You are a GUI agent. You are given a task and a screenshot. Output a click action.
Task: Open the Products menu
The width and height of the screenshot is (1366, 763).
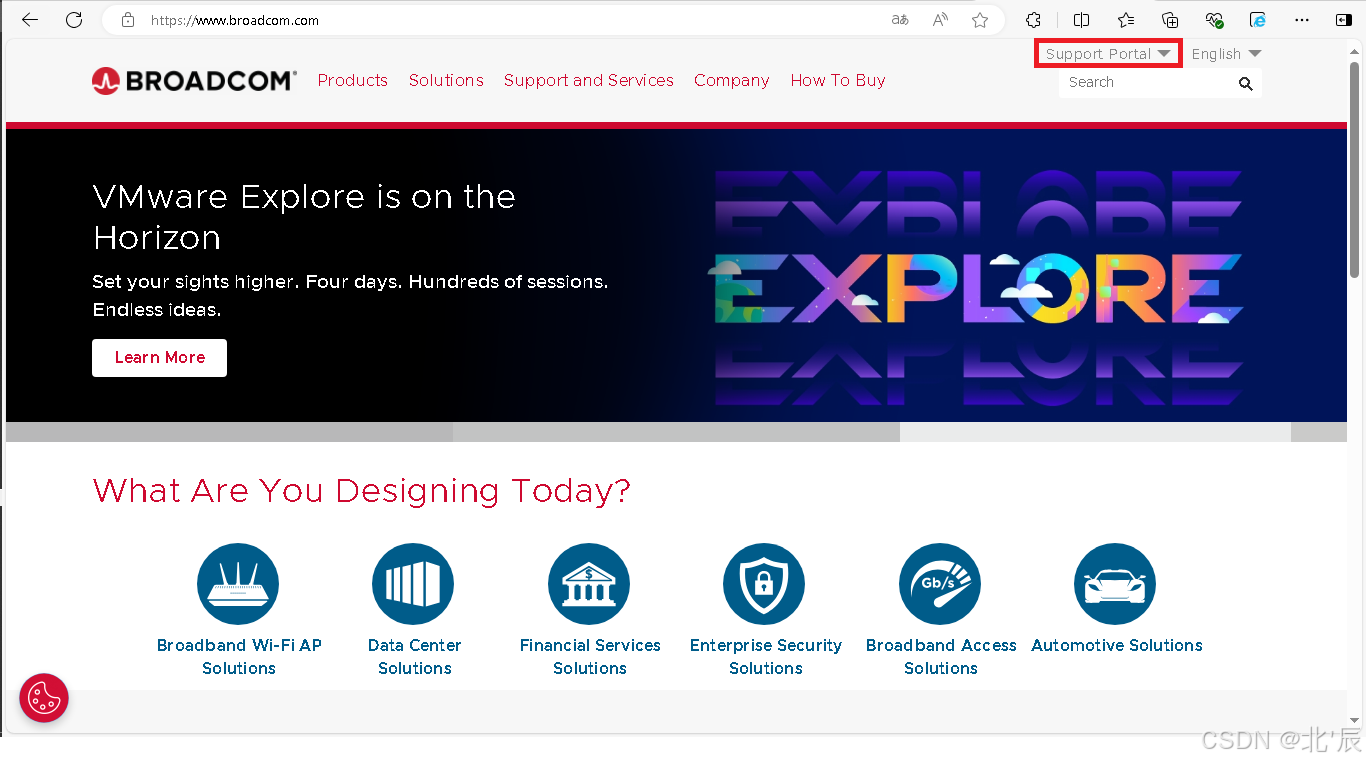(352, 80)
